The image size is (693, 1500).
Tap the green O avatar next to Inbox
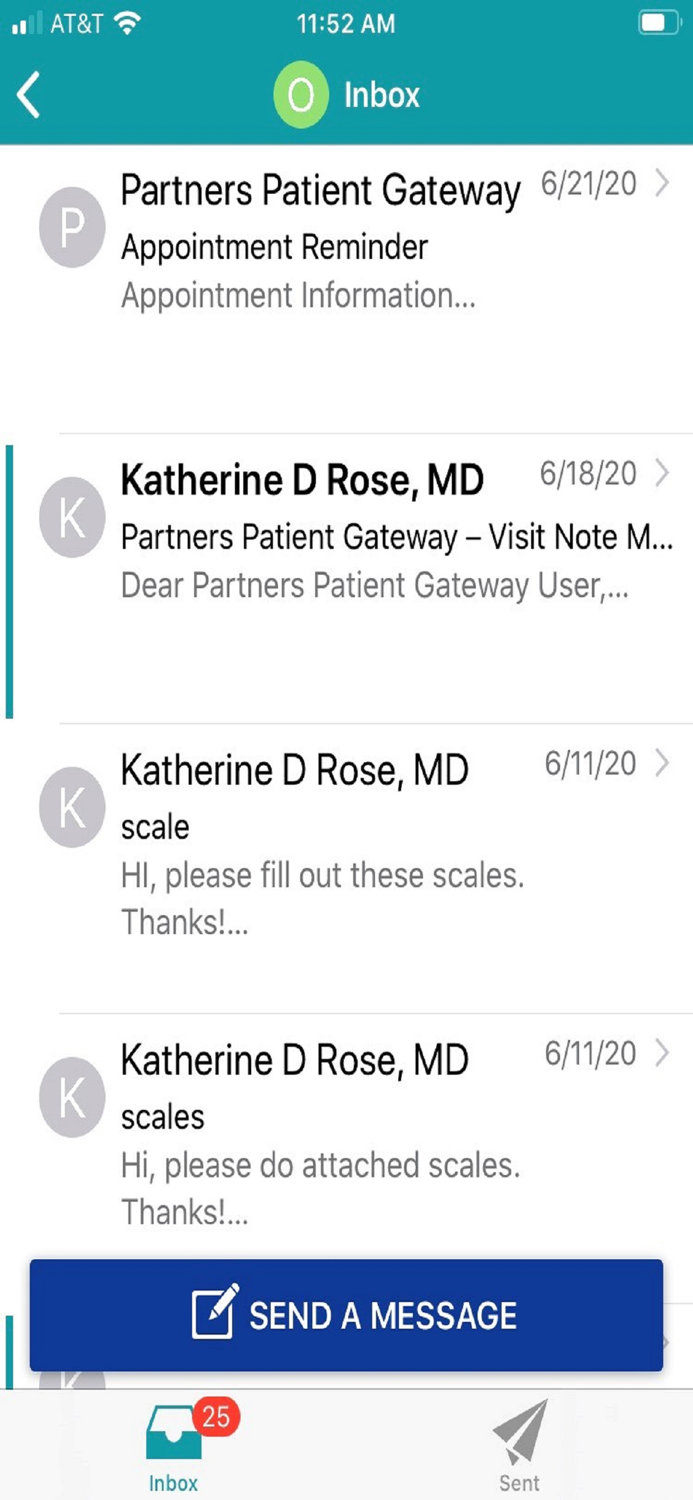pos(299,95)
